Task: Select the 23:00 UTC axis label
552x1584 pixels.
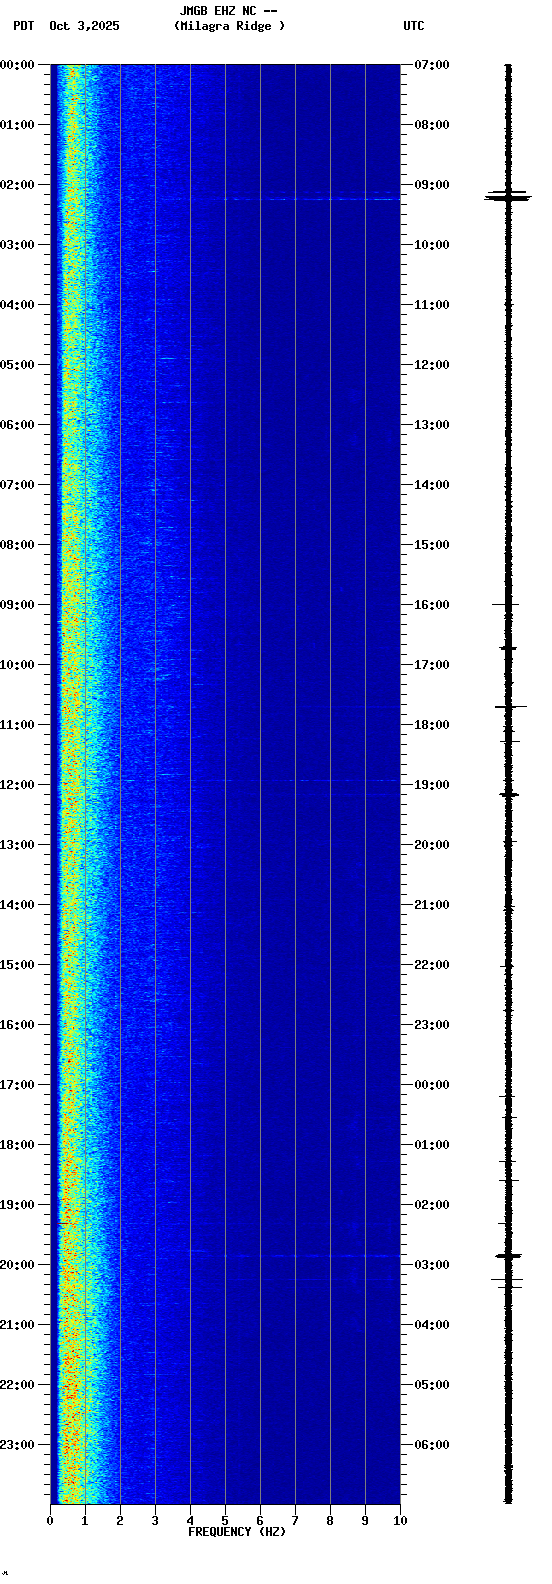Action: click(x=432, y=1025)
